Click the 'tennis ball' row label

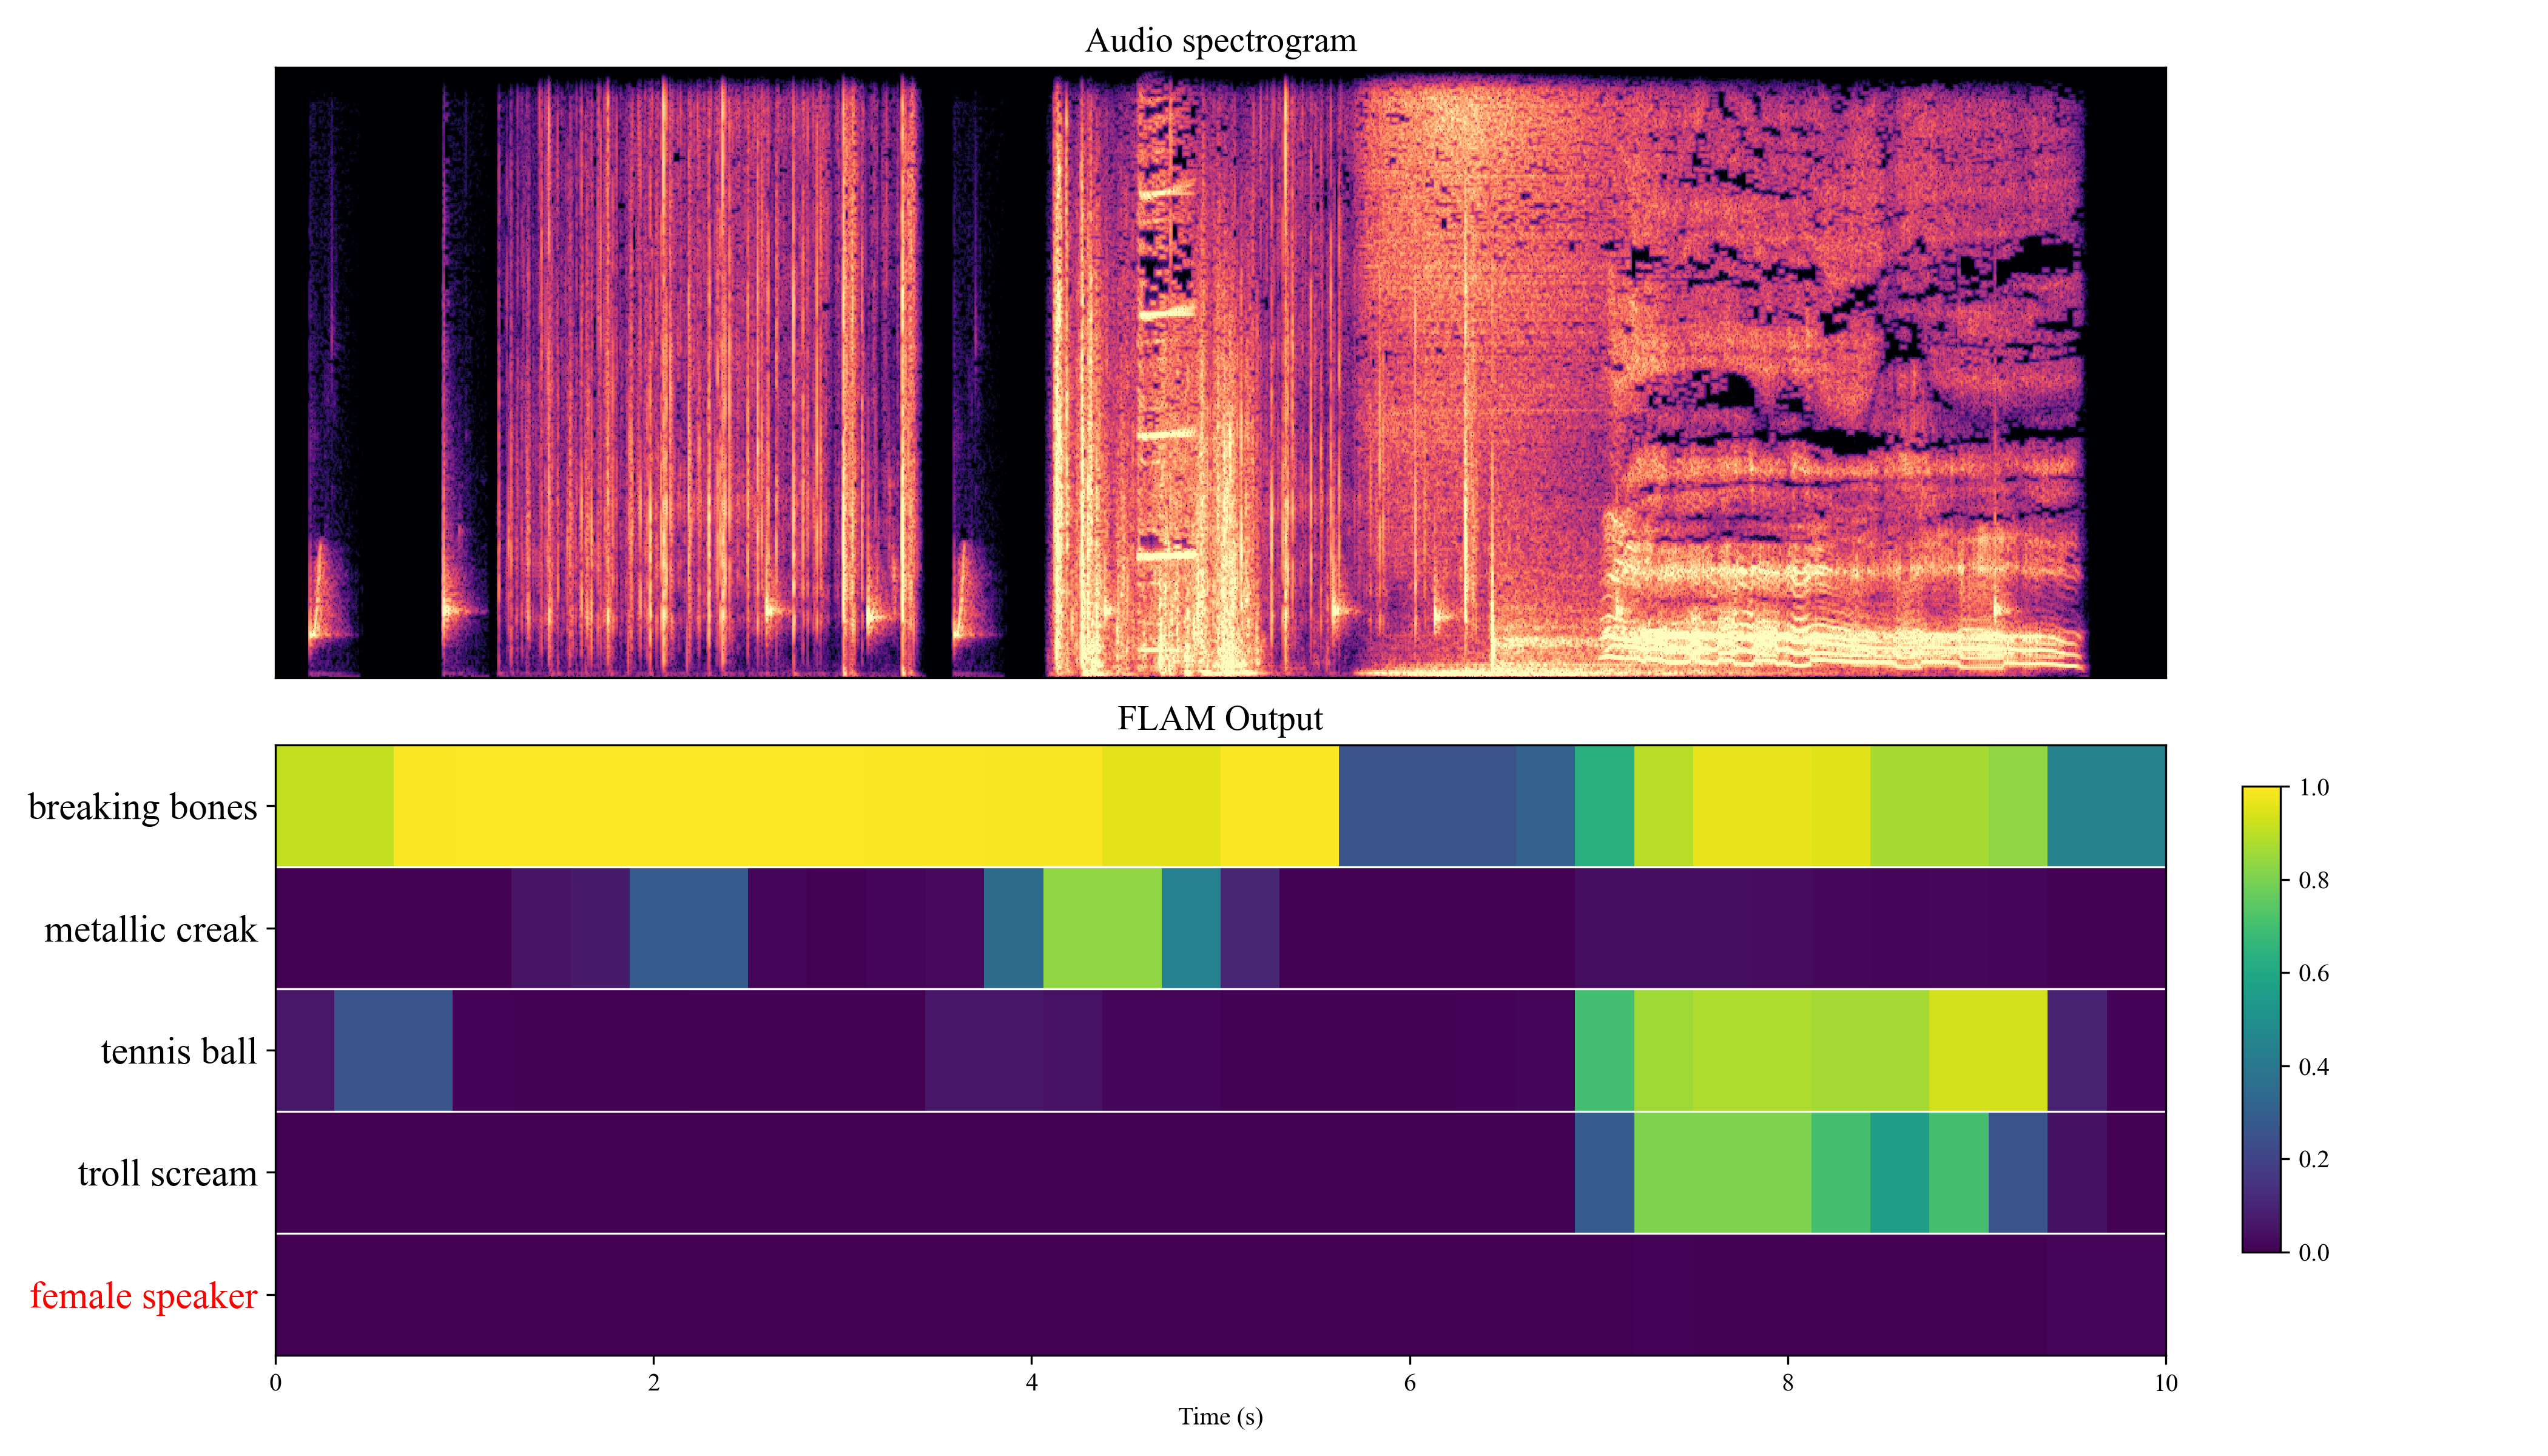(x=179, y=1052)
